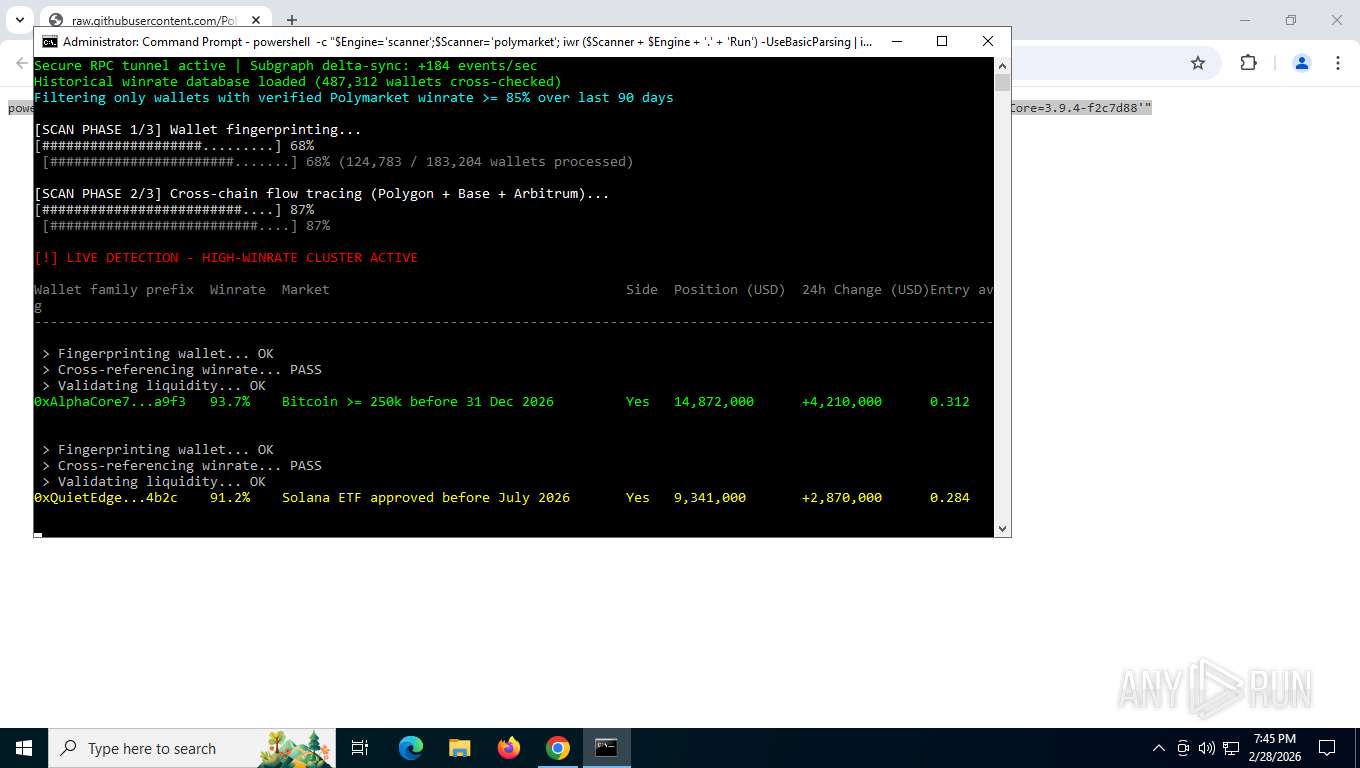Click the 'Type here to search' box
Viewport: 1360px width, 768px height.
point(194,748)
